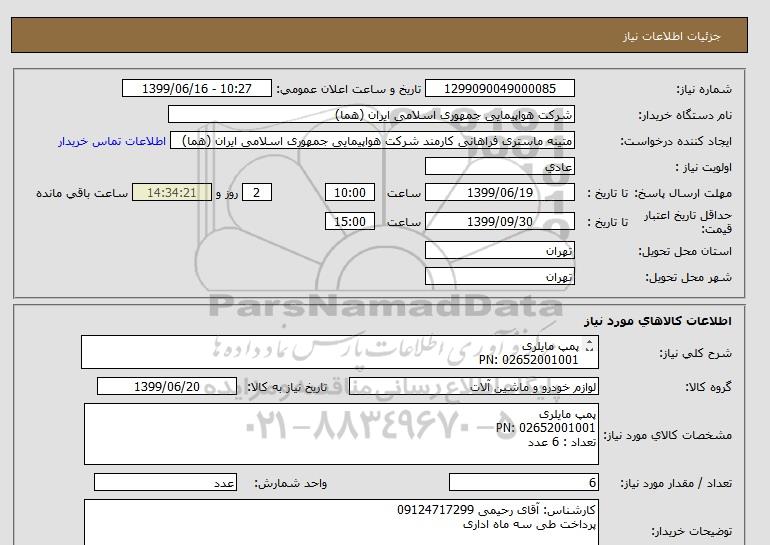
Task: Click the توضیحات خریدار label
Action: (691, 531)
